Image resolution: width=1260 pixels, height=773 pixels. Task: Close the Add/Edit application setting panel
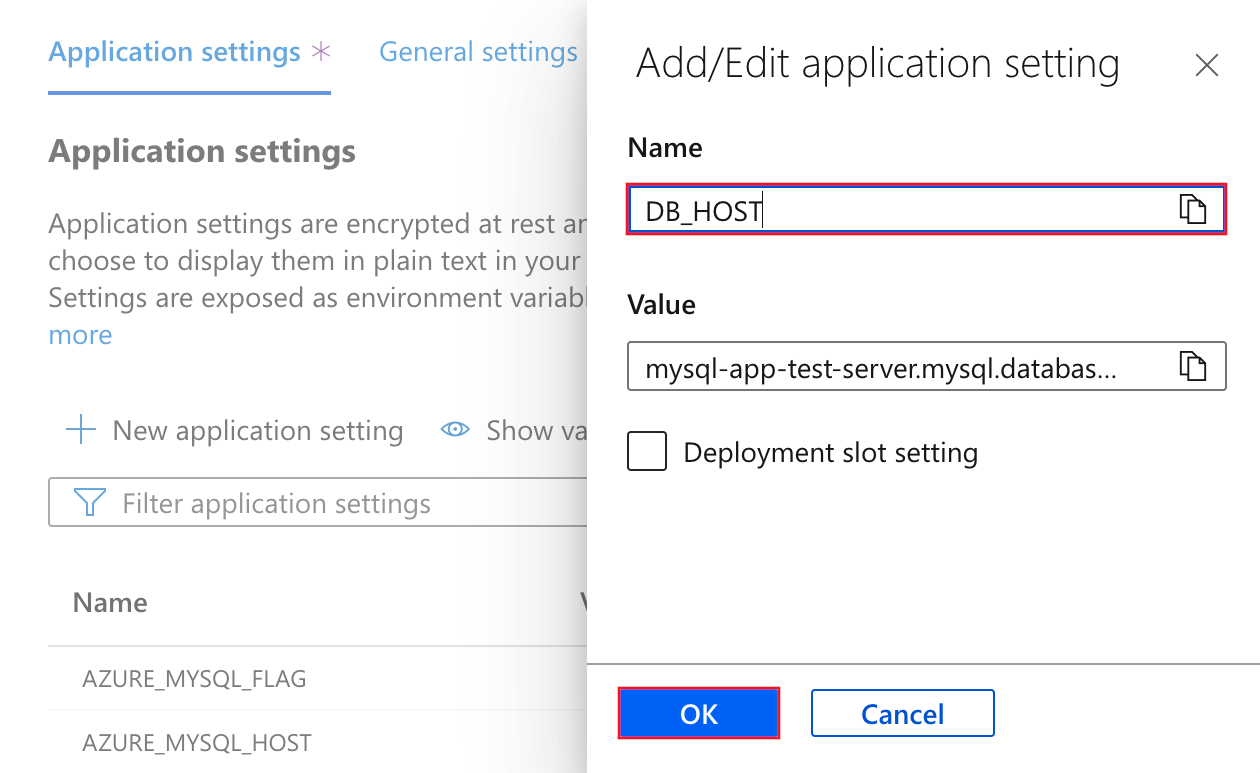pos(1207,66)
